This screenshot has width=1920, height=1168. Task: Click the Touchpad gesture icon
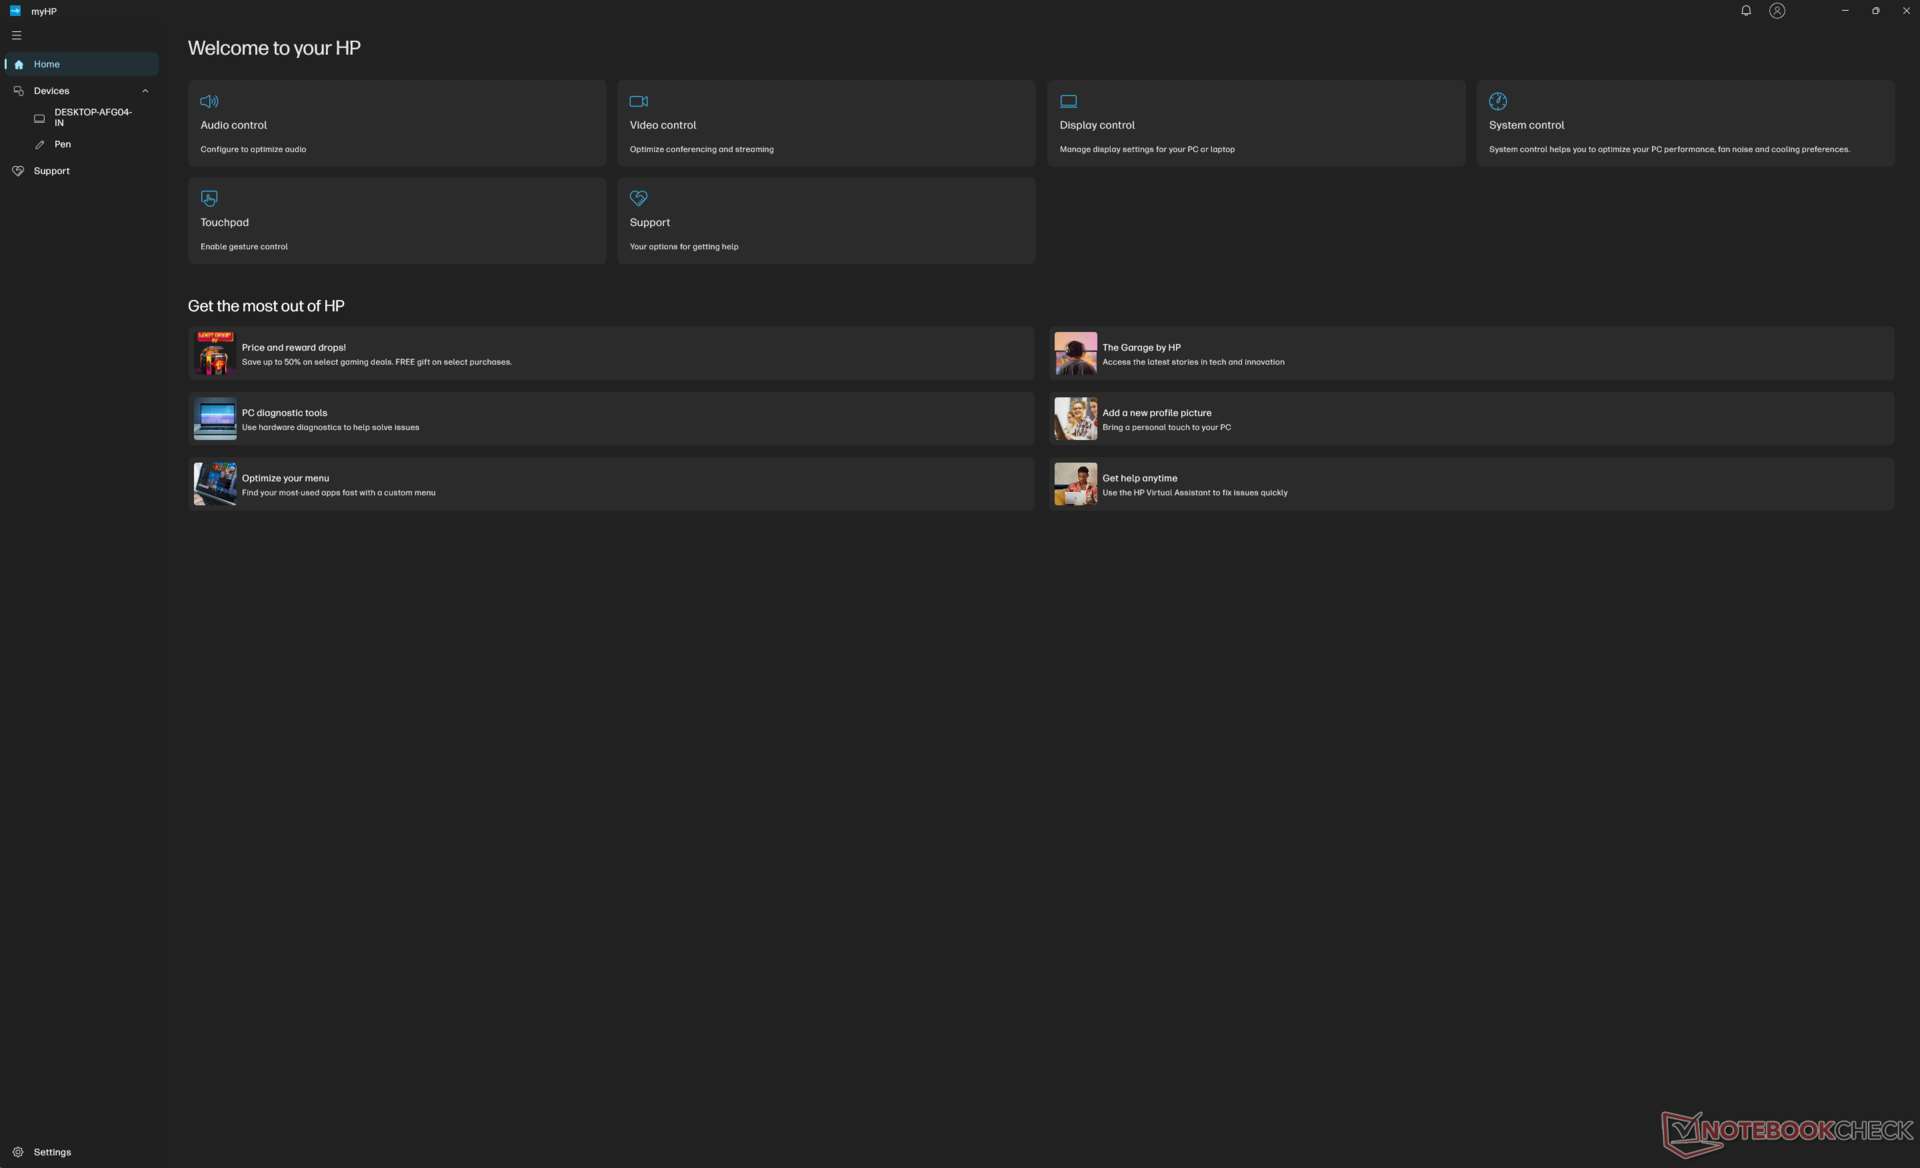tap(209, 198)
